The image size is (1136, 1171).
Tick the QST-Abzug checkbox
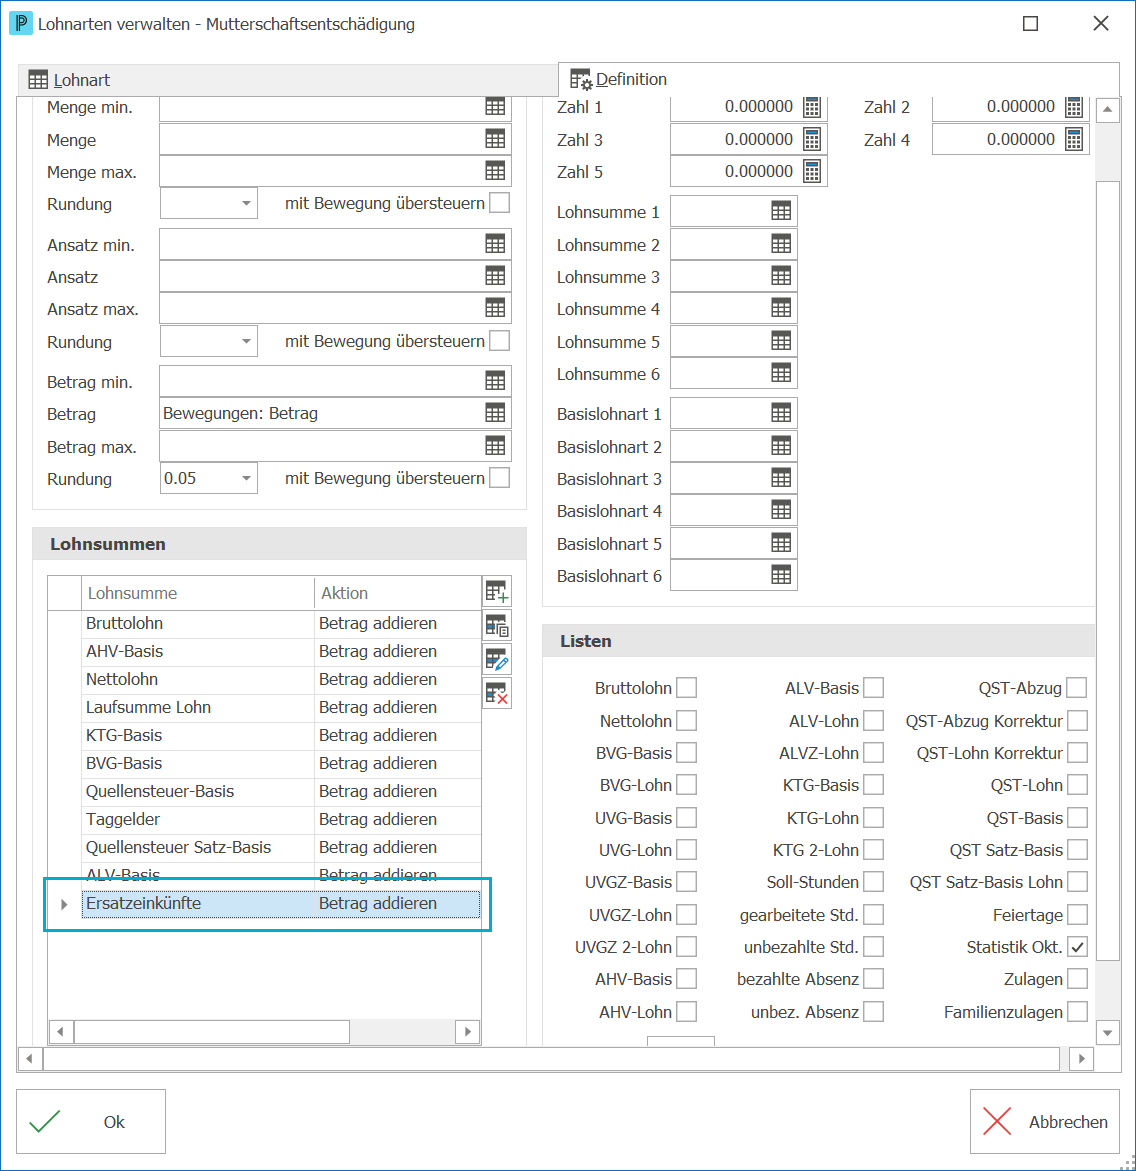pos(1077,688)
